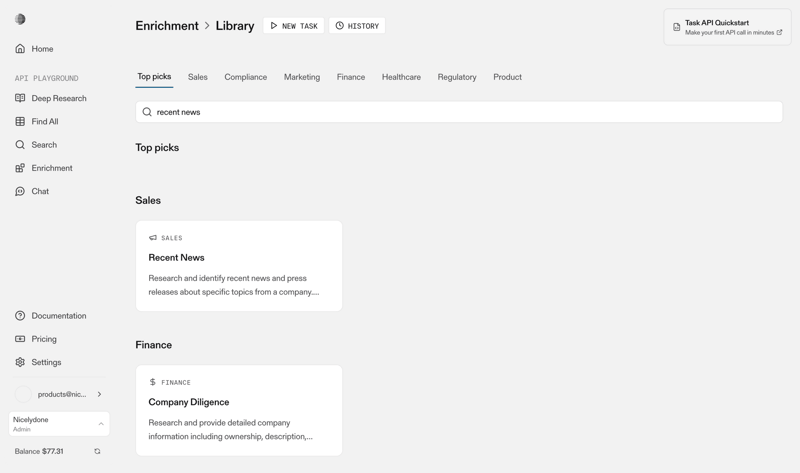This screenshot has width=800, height=473.
Task: Click the "Finance" section heading above cards
Action: pyautogui.click(x=154, y=345)
